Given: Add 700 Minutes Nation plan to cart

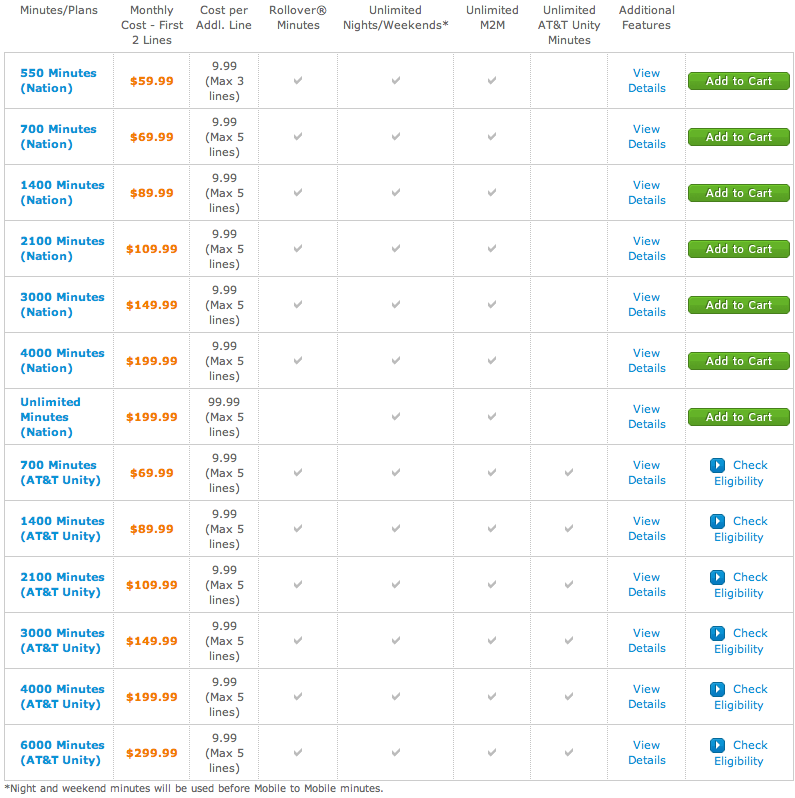Looking at the screenshot, I should [x=738, y=137].
